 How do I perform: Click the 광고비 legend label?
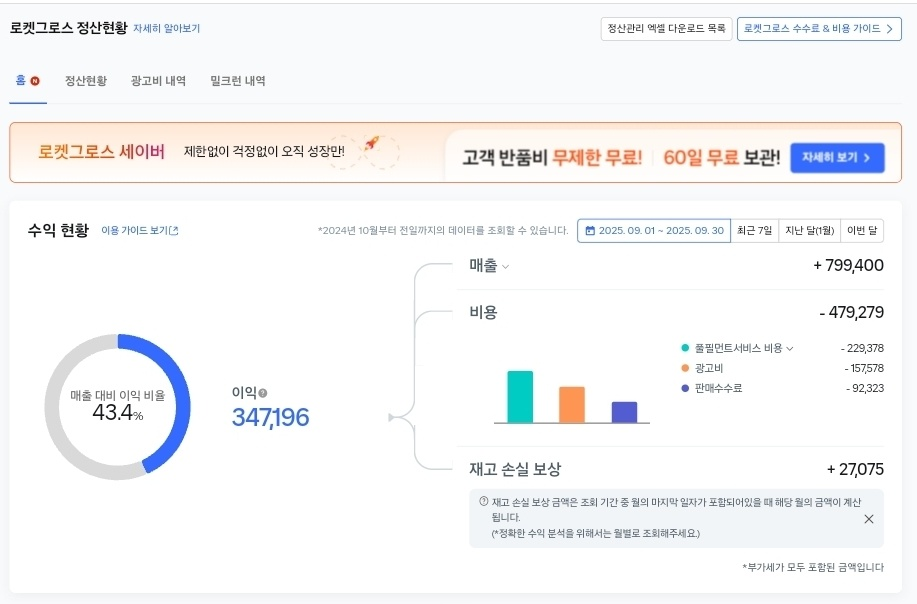tap(709, 368)
